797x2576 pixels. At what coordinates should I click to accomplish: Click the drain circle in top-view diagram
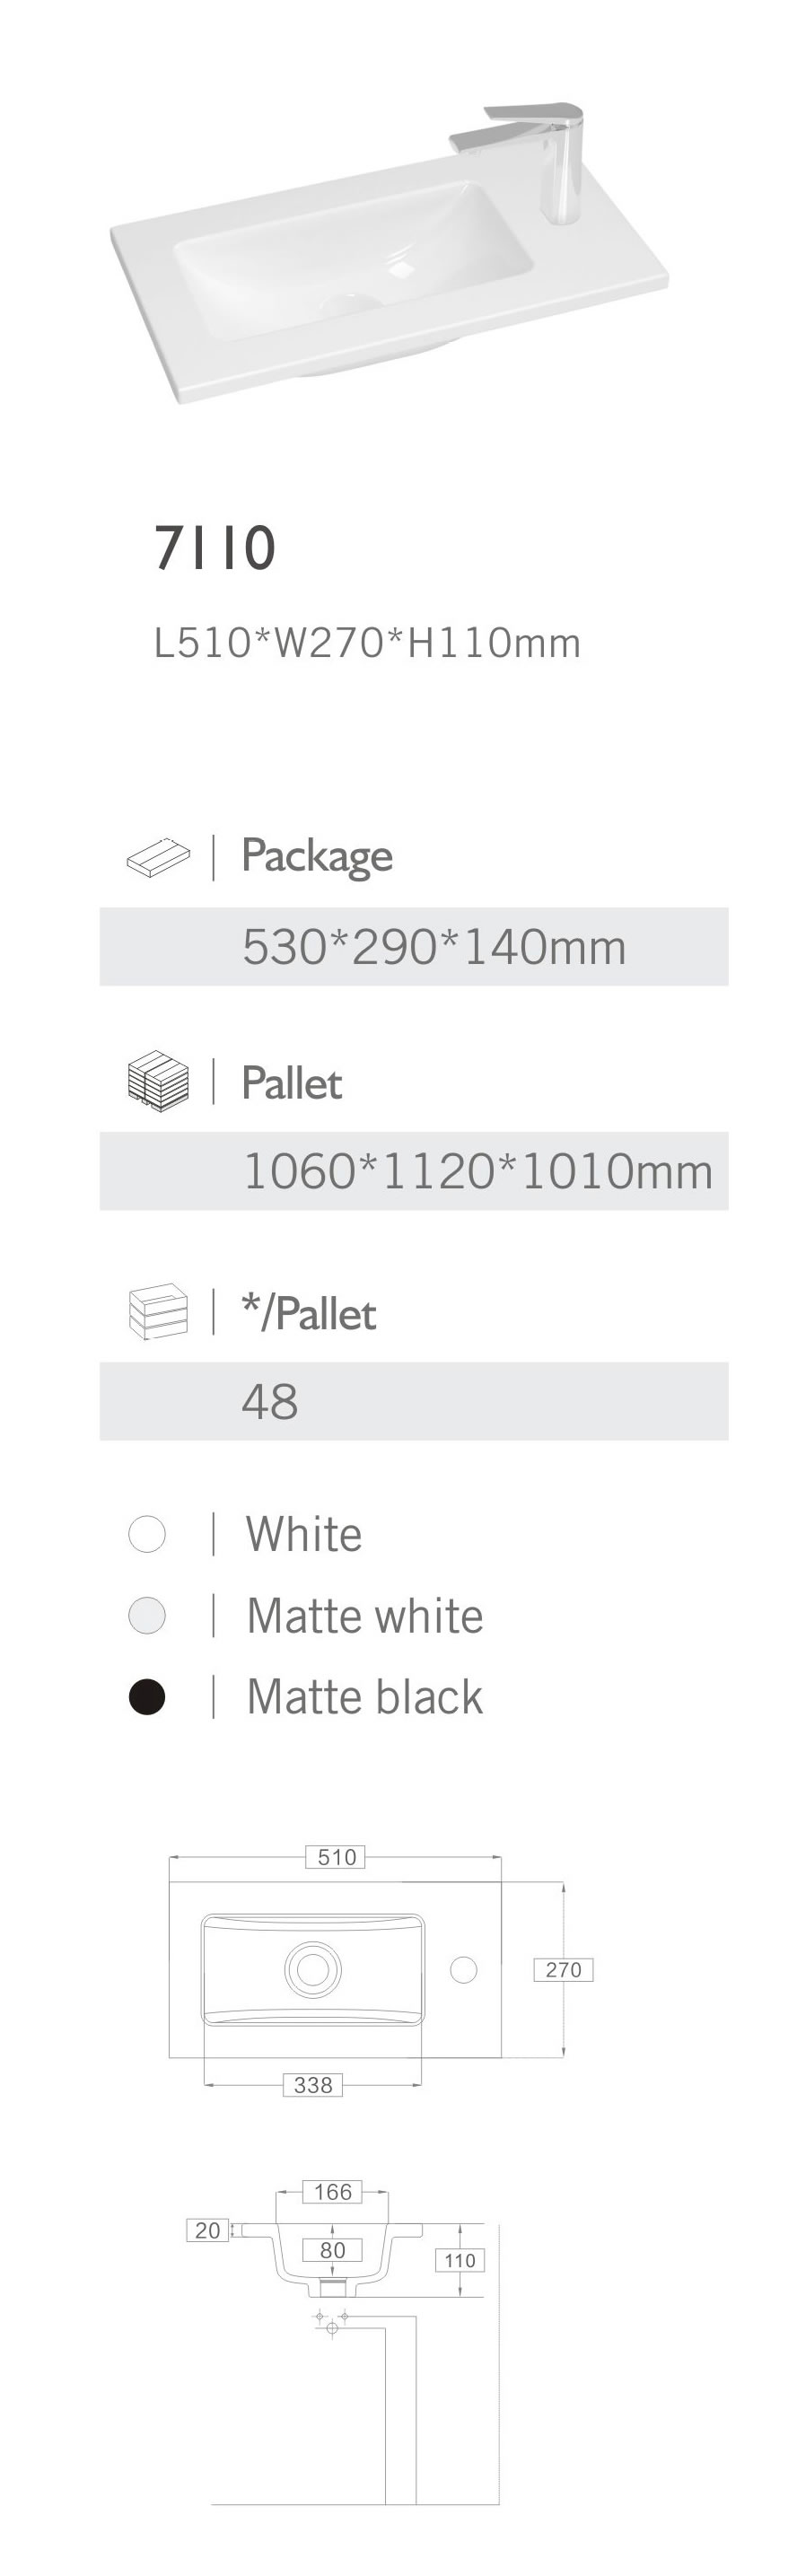[x=313, y=1968]
